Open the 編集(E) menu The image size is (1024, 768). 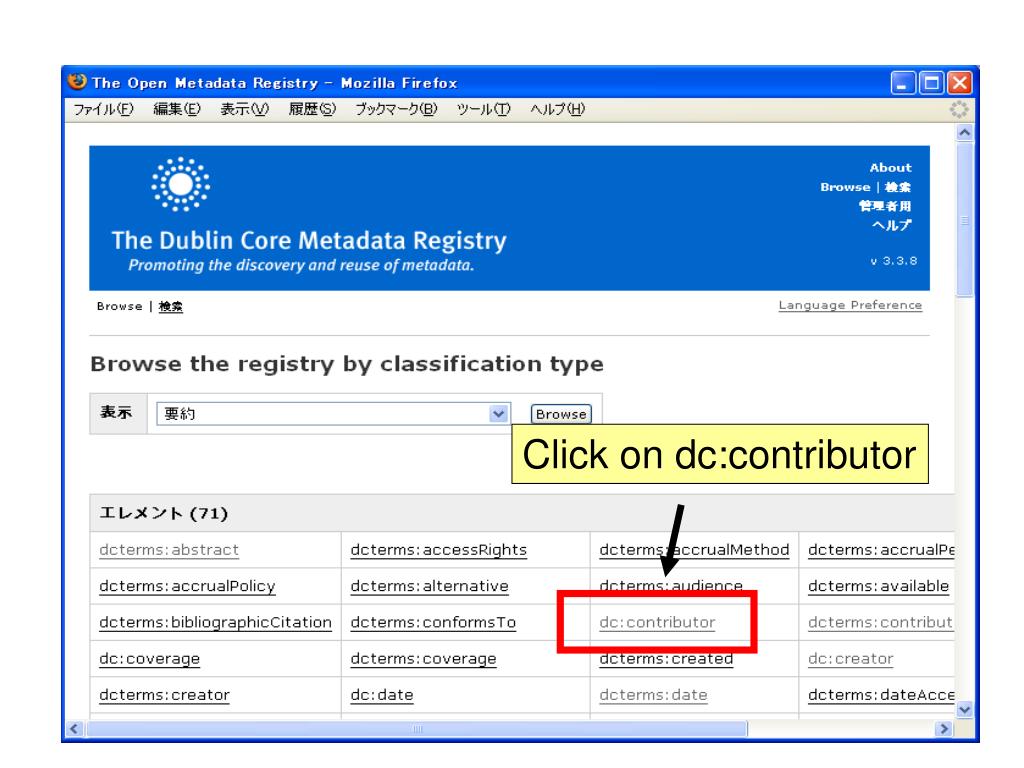coord(177,109)
